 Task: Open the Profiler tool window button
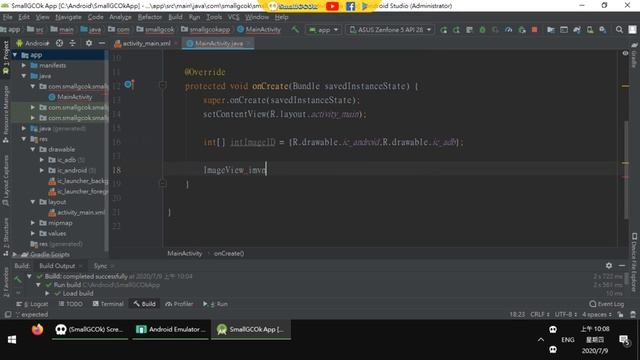pos(179,304)
